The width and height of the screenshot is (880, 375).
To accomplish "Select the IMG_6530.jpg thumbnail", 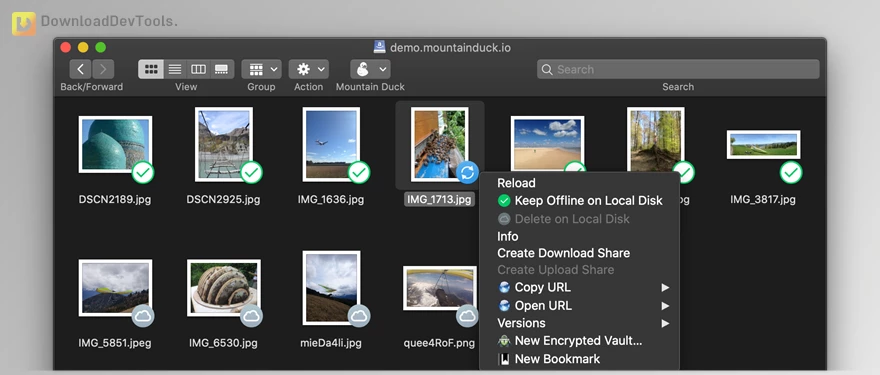I will (x=224, y=288).
